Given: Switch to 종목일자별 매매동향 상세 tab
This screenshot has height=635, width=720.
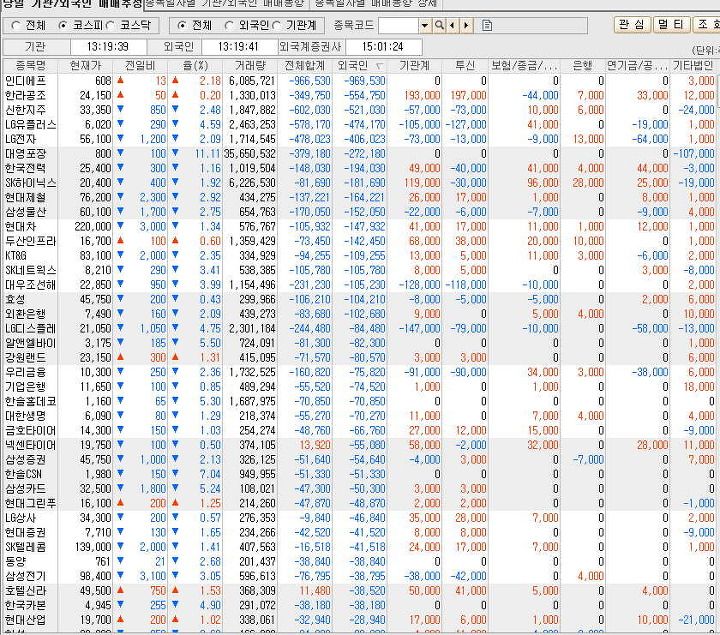Looking at the screenshot, I should coord(376,4).
